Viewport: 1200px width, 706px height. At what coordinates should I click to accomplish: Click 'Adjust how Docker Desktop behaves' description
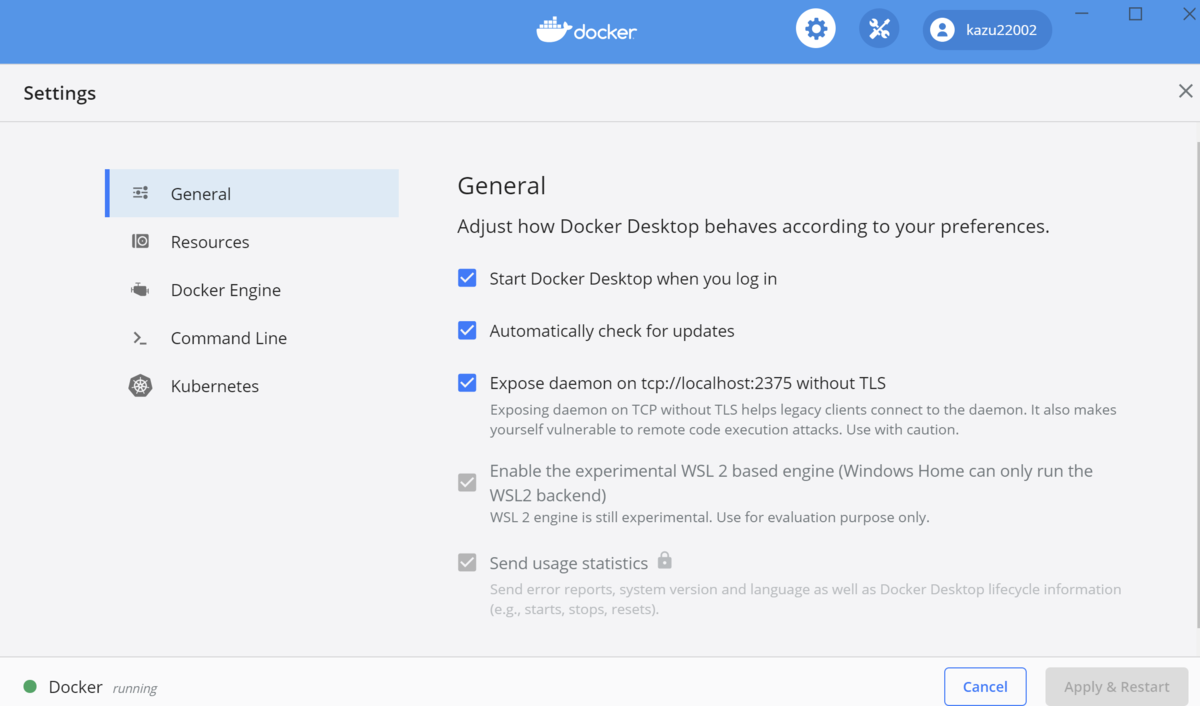coord(753,226)
